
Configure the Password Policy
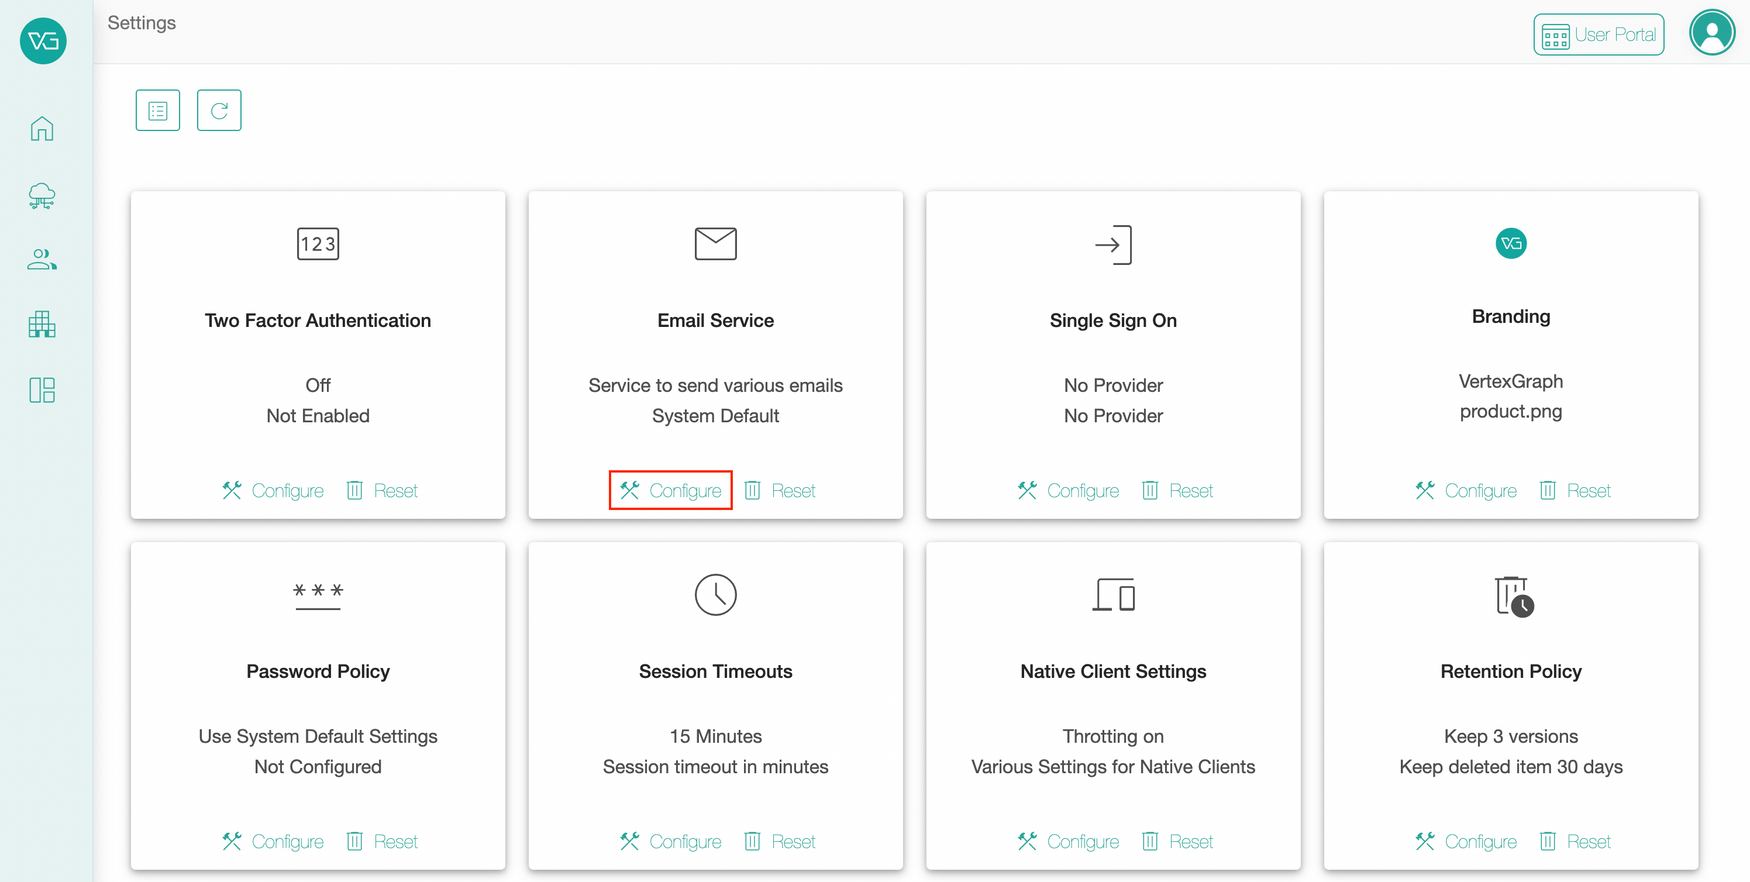point(273,841)
